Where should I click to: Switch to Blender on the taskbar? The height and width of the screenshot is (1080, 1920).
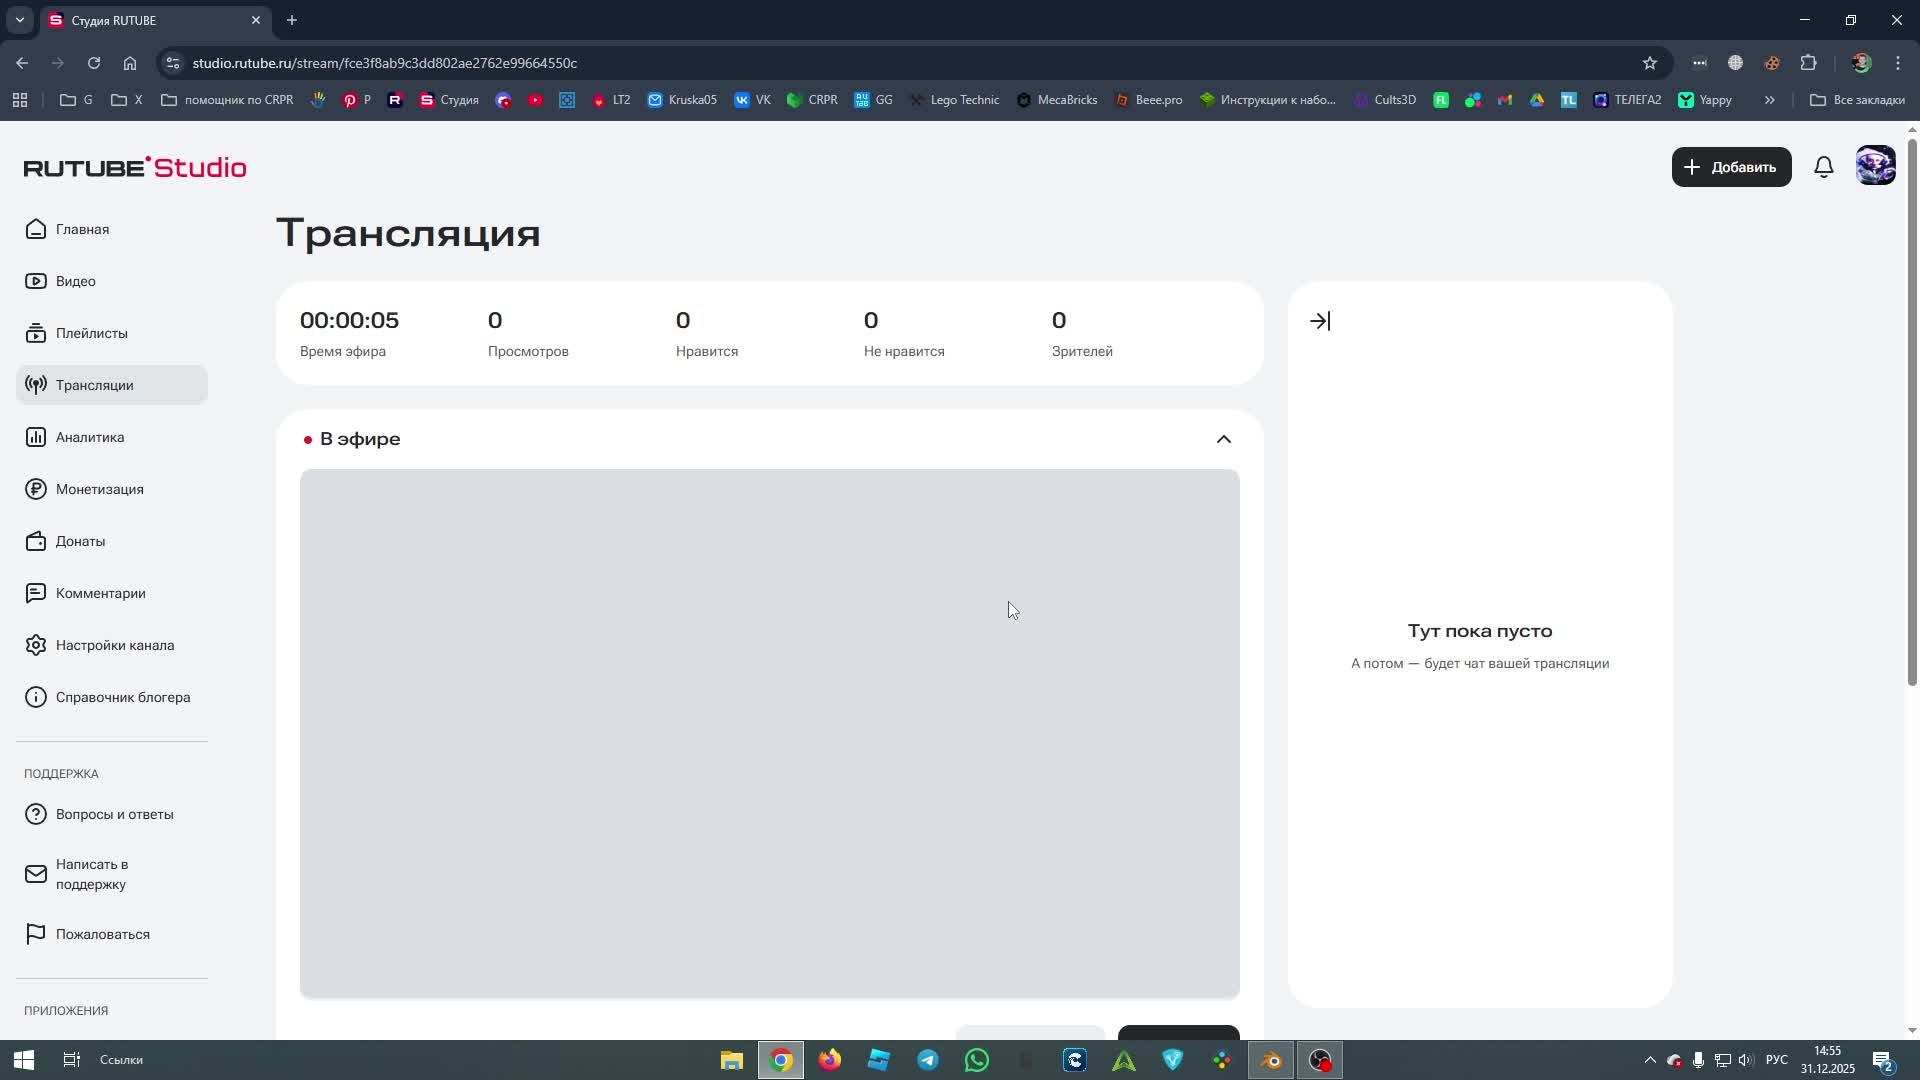click(x=1271, y=1060)
